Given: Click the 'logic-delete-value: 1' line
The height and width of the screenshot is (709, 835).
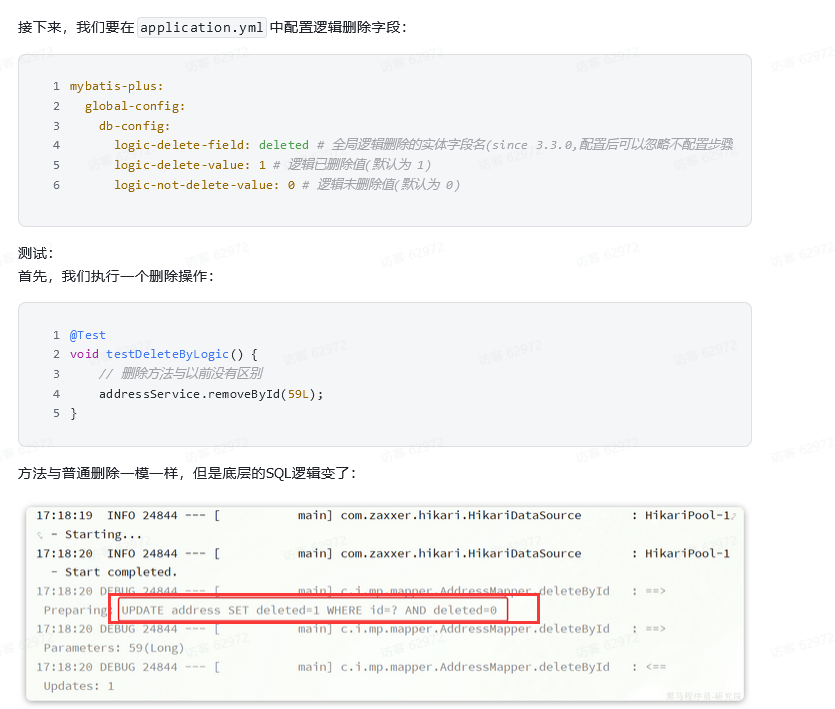Looking at the screenshot, I should pos(190,165).
